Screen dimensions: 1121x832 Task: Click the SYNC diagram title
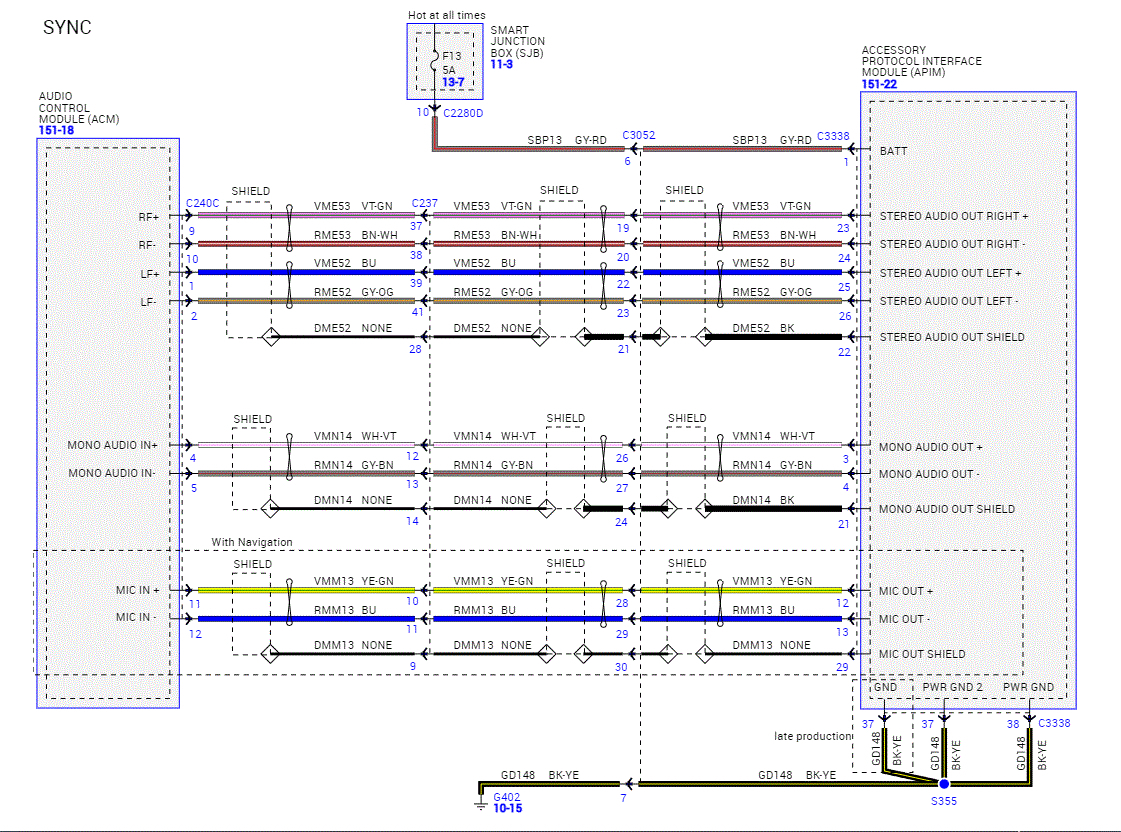67,27
